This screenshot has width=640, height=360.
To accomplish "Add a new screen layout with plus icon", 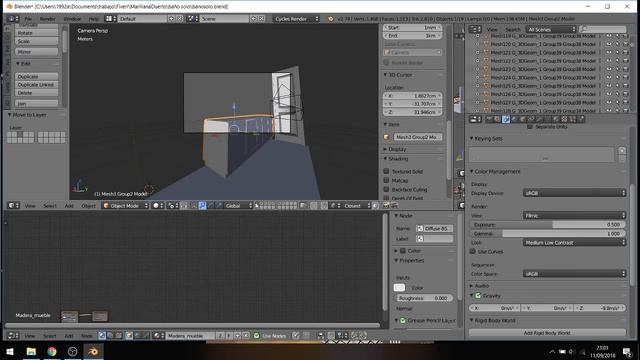I will point(171,19).
